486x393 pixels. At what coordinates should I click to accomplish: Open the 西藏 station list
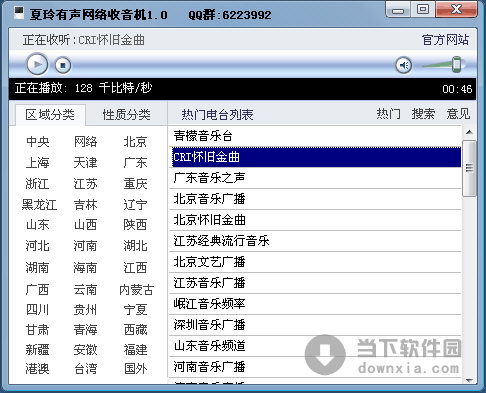tap(135, 330)
